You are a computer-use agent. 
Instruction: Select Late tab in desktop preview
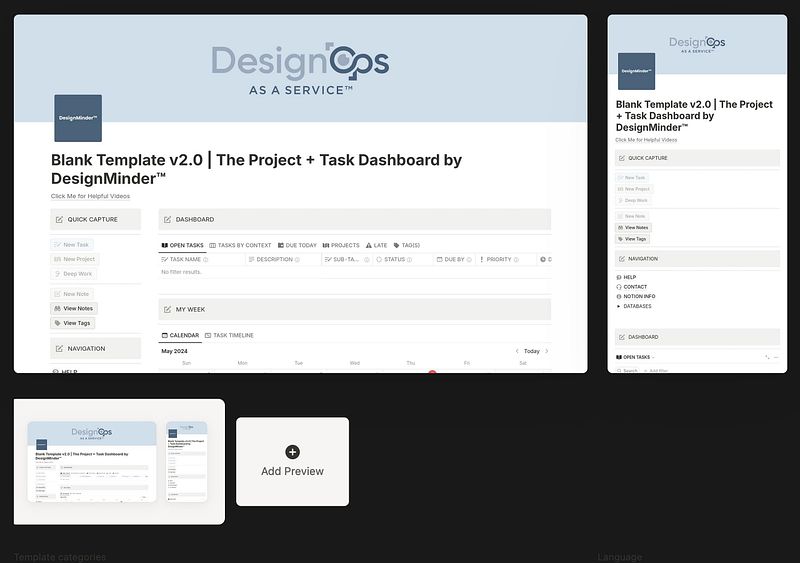[377, 246]
